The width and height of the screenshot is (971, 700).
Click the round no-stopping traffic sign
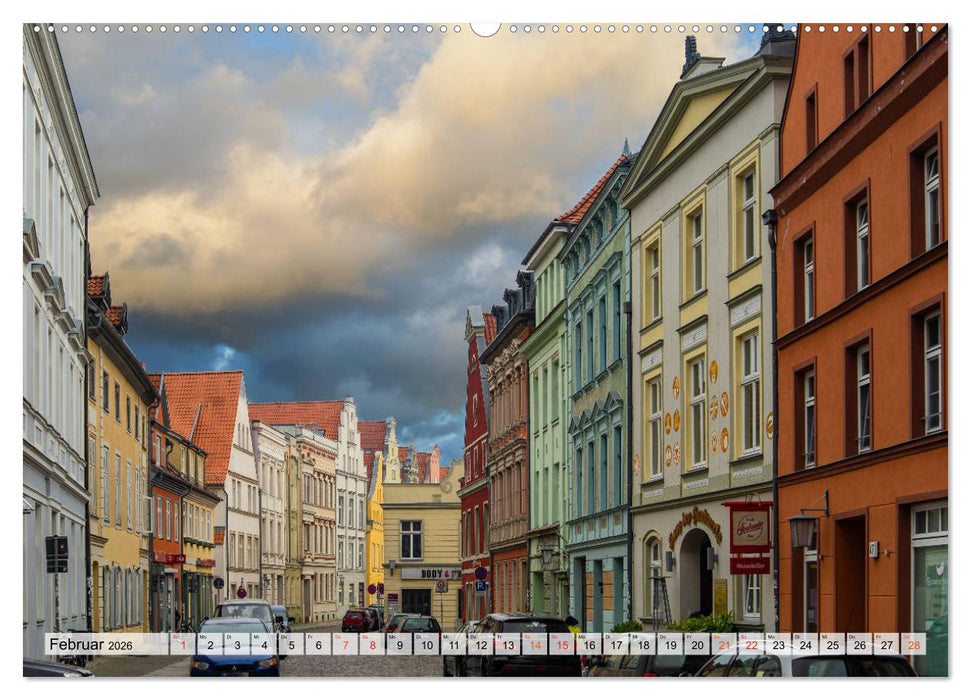(x=481, y=572)
